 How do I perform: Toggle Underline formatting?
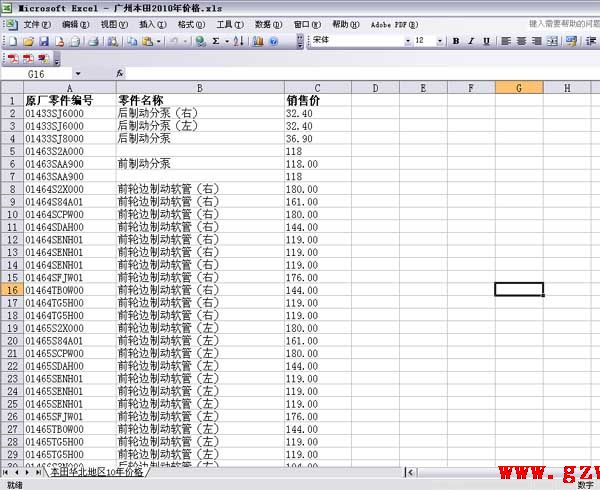[x=486, y=41]
